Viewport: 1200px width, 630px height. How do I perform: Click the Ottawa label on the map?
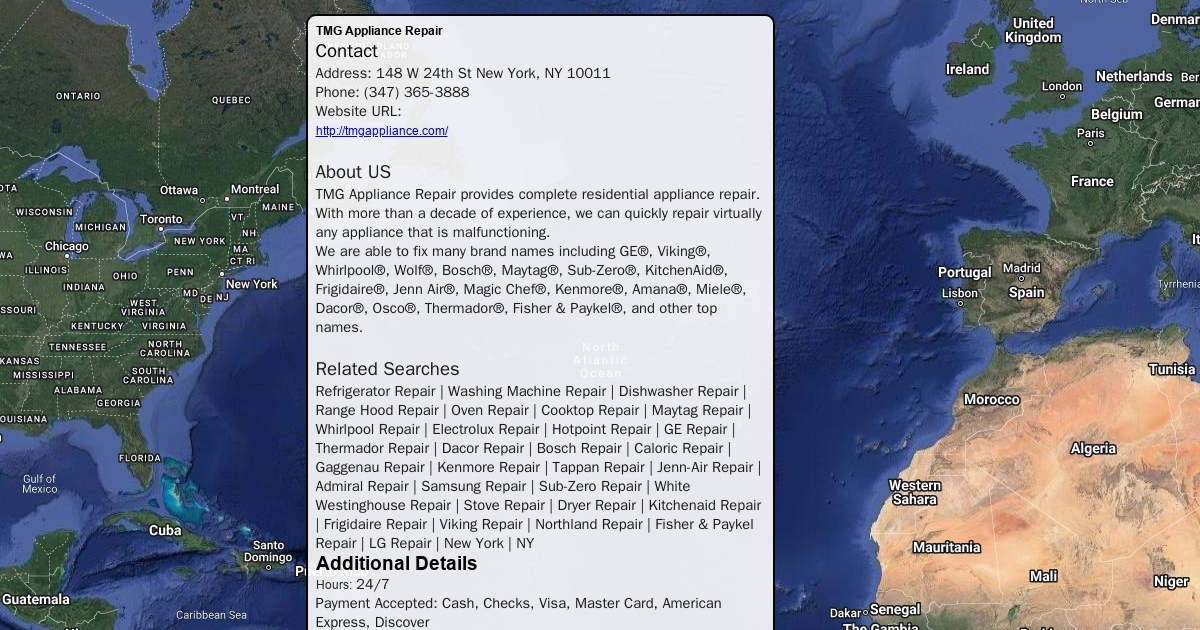coord(179,190)
